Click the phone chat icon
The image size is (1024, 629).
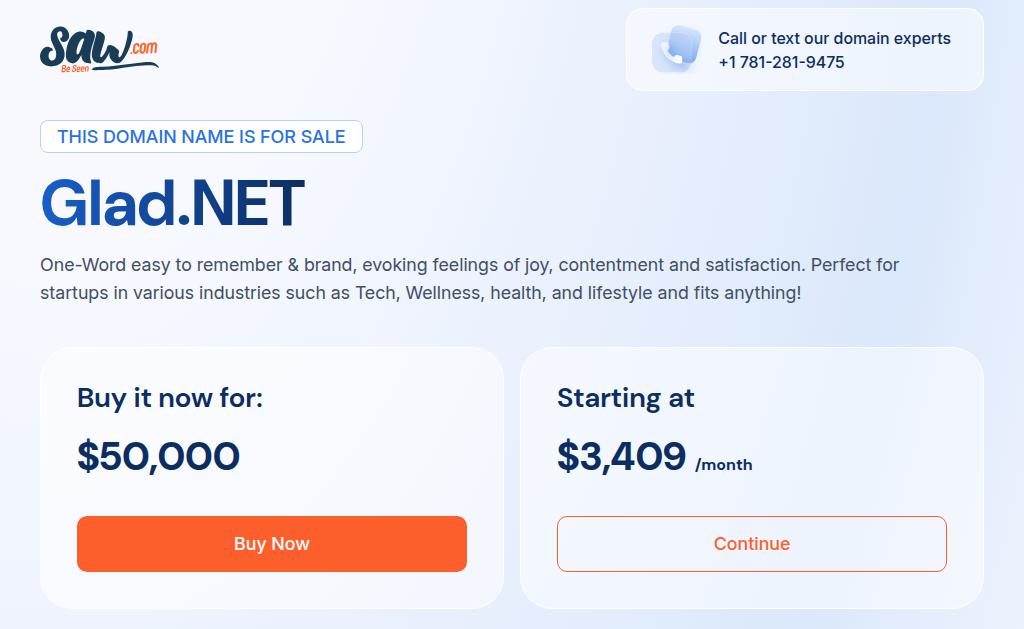676,49
